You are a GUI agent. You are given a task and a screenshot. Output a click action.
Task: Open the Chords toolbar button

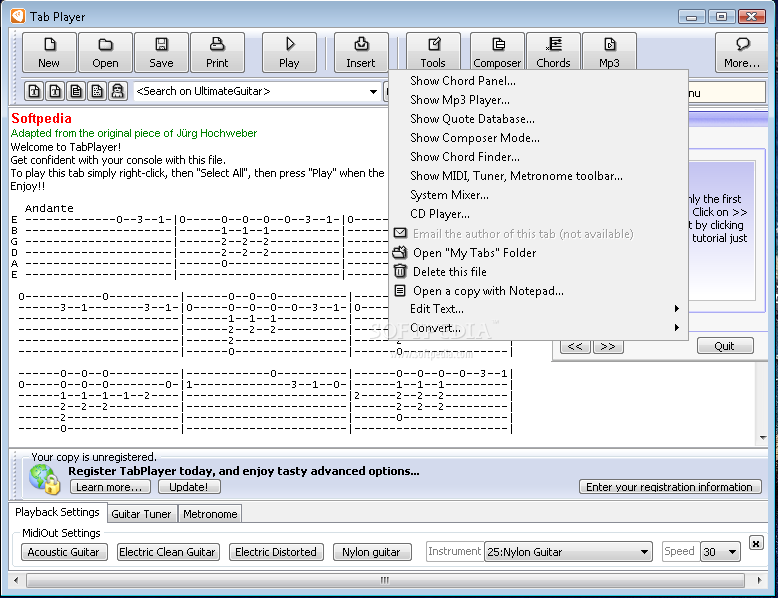click(x=553, y=53)
